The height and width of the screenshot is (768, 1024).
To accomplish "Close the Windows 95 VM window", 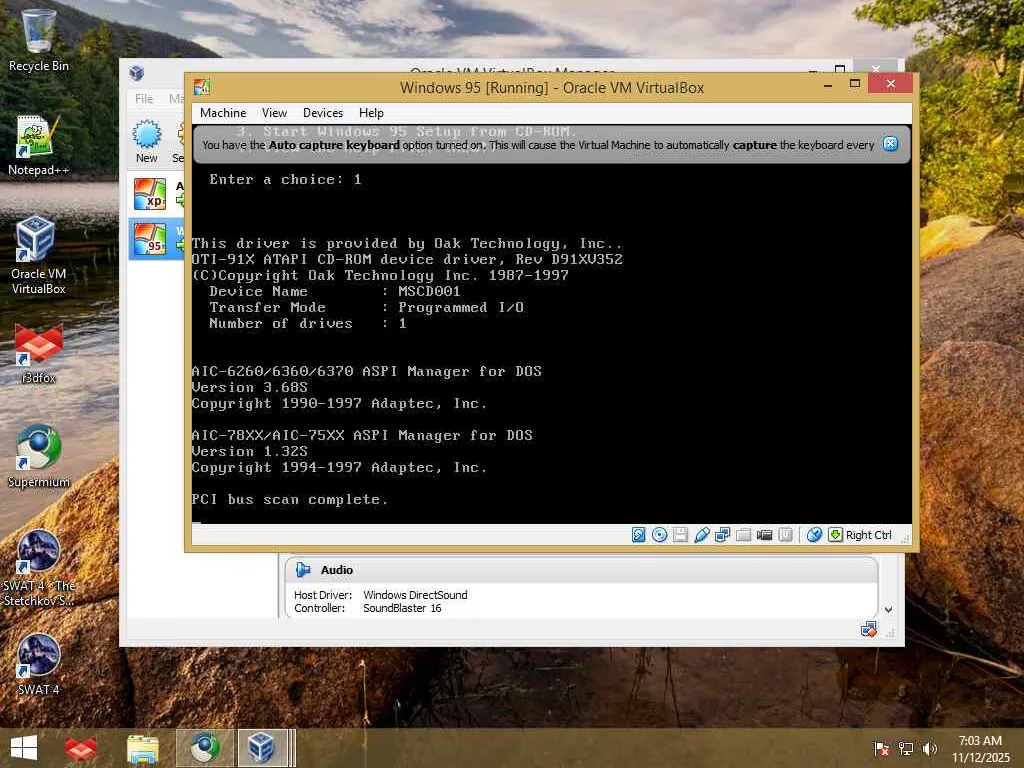I will pos(891,84).
